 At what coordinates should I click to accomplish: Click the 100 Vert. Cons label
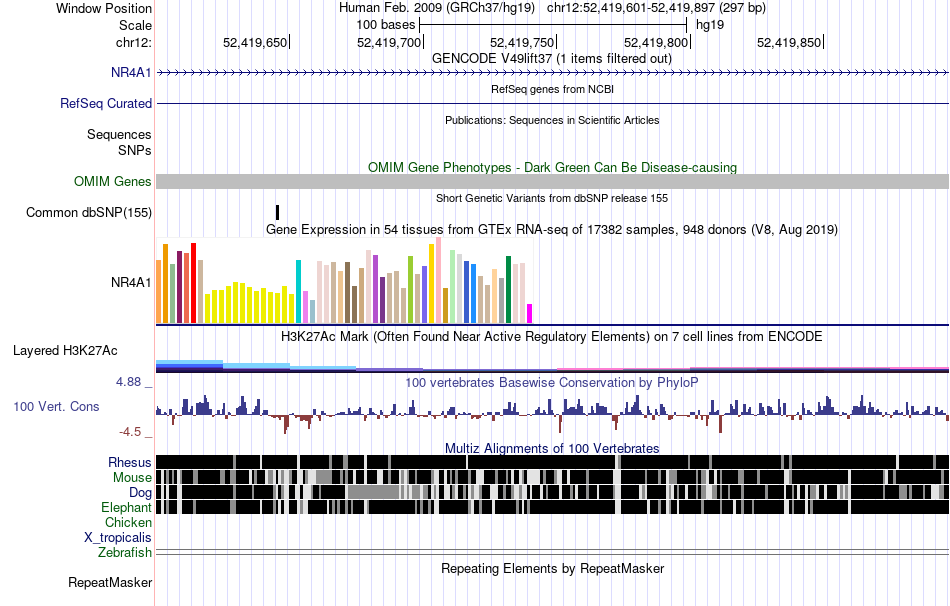coord(56,407)
